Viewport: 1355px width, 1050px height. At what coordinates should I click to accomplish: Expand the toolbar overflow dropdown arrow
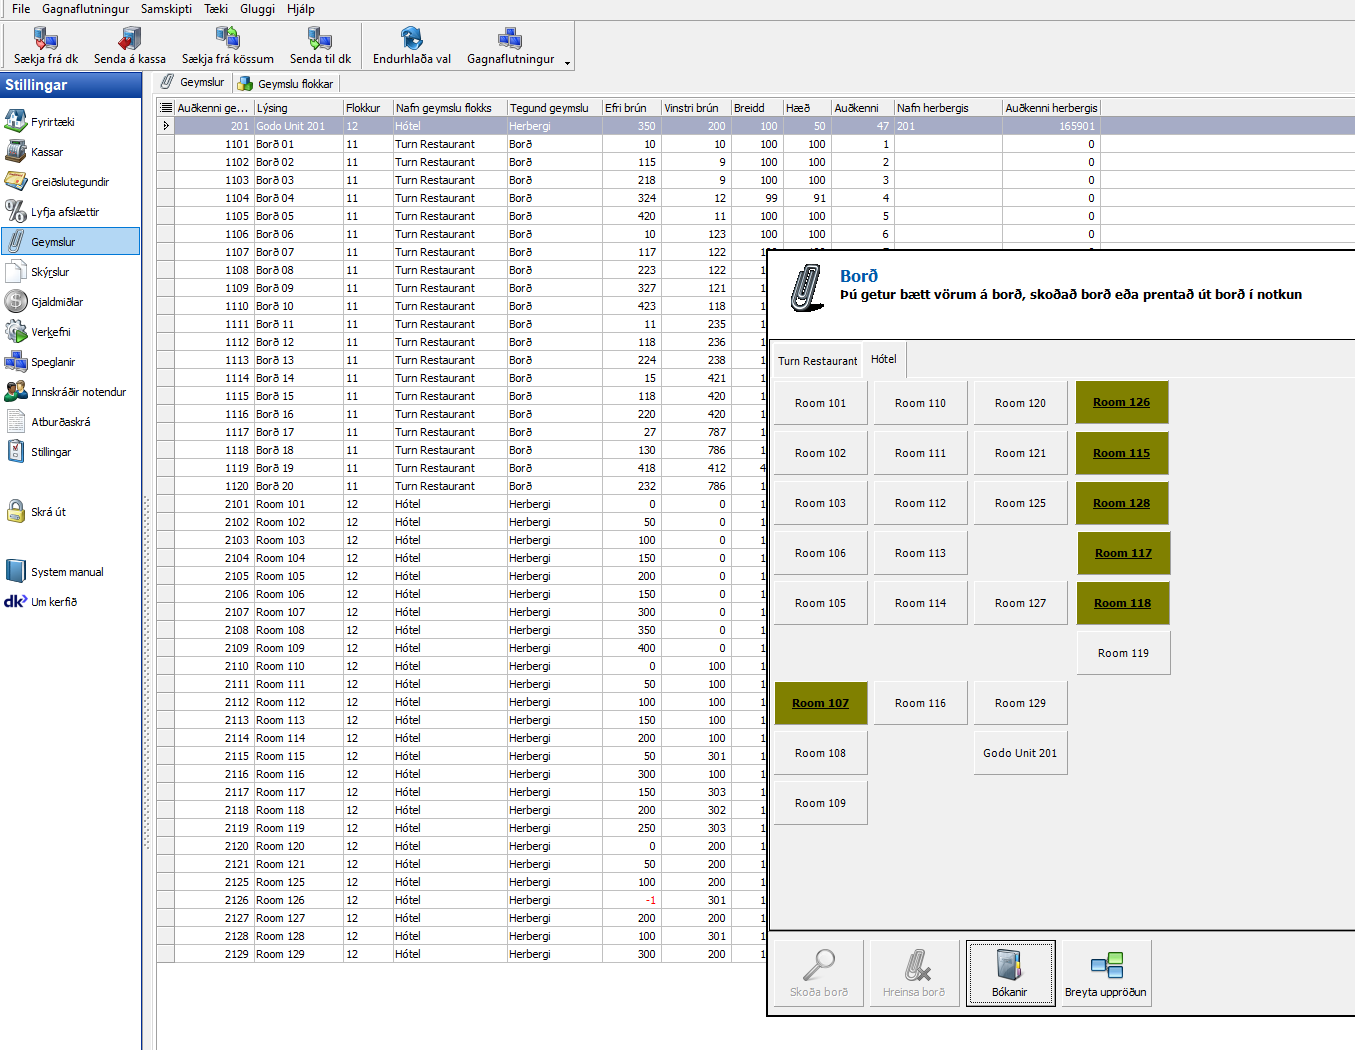(x=567, y=63)
